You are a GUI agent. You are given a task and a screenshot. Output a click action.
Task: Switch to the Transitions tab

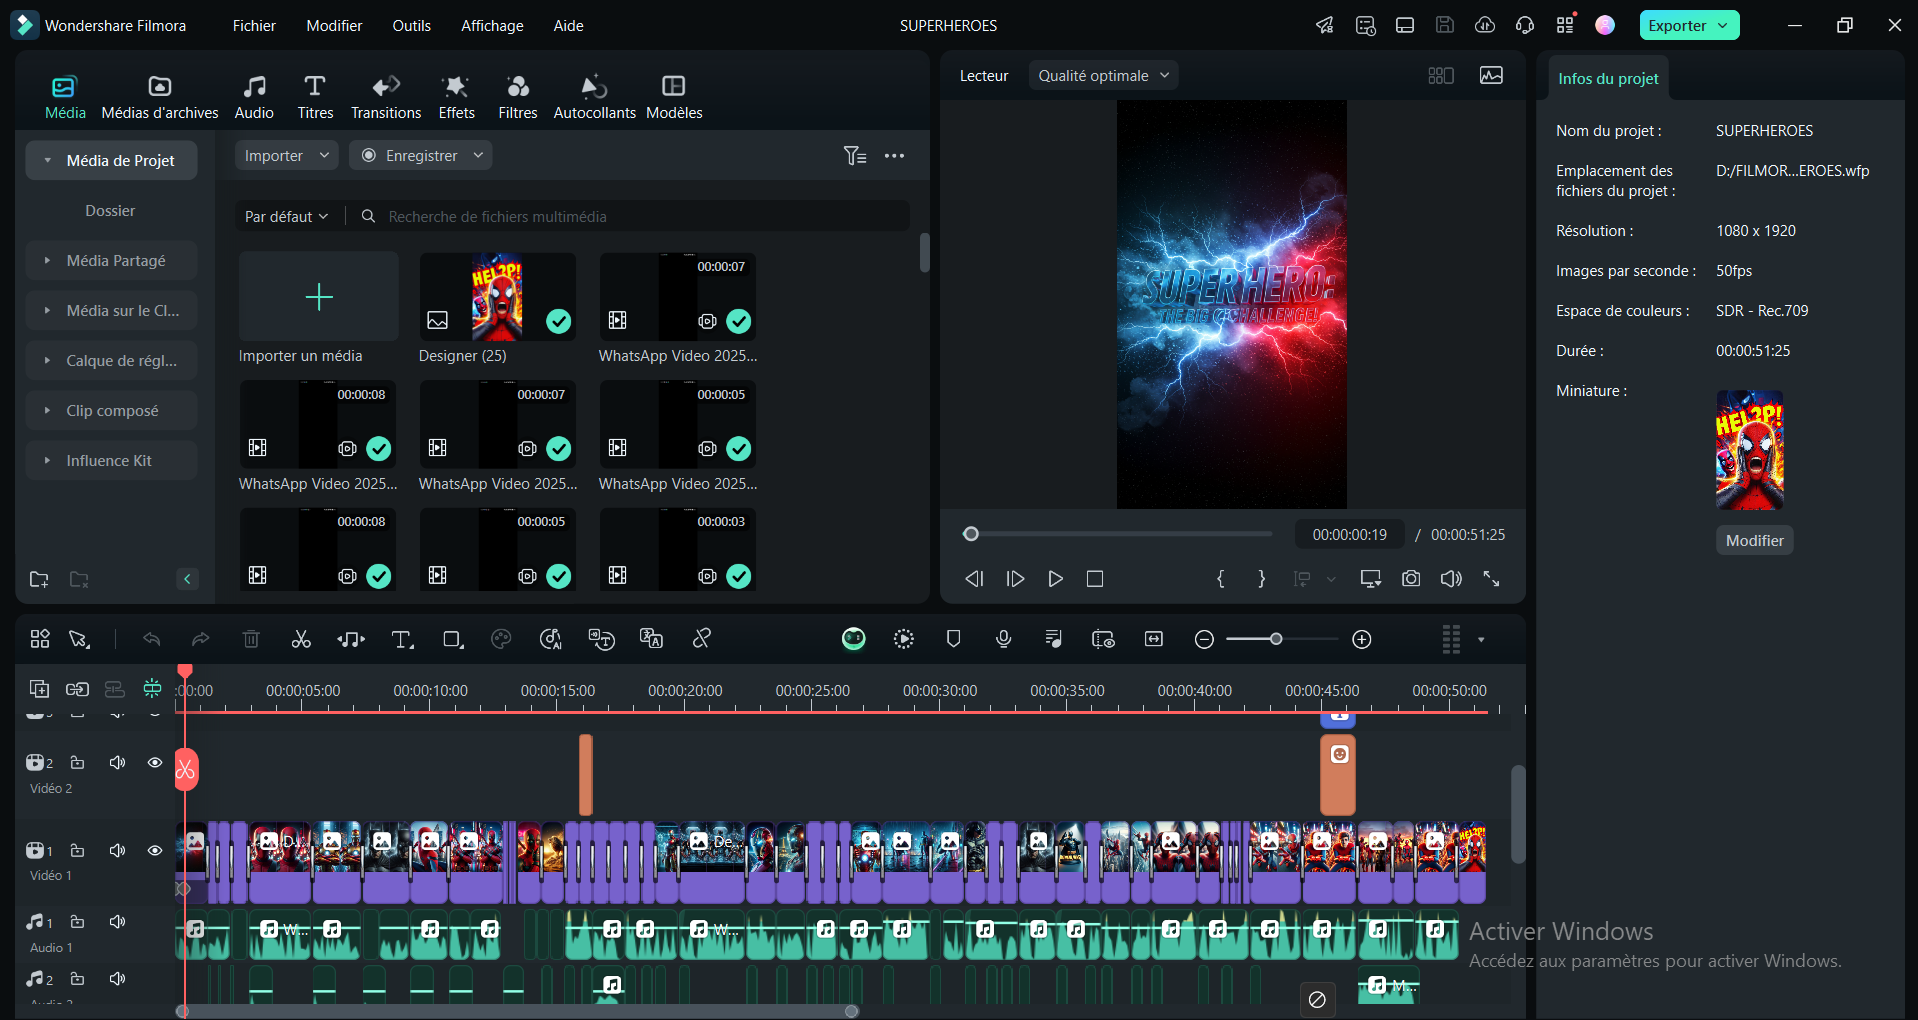386,97
